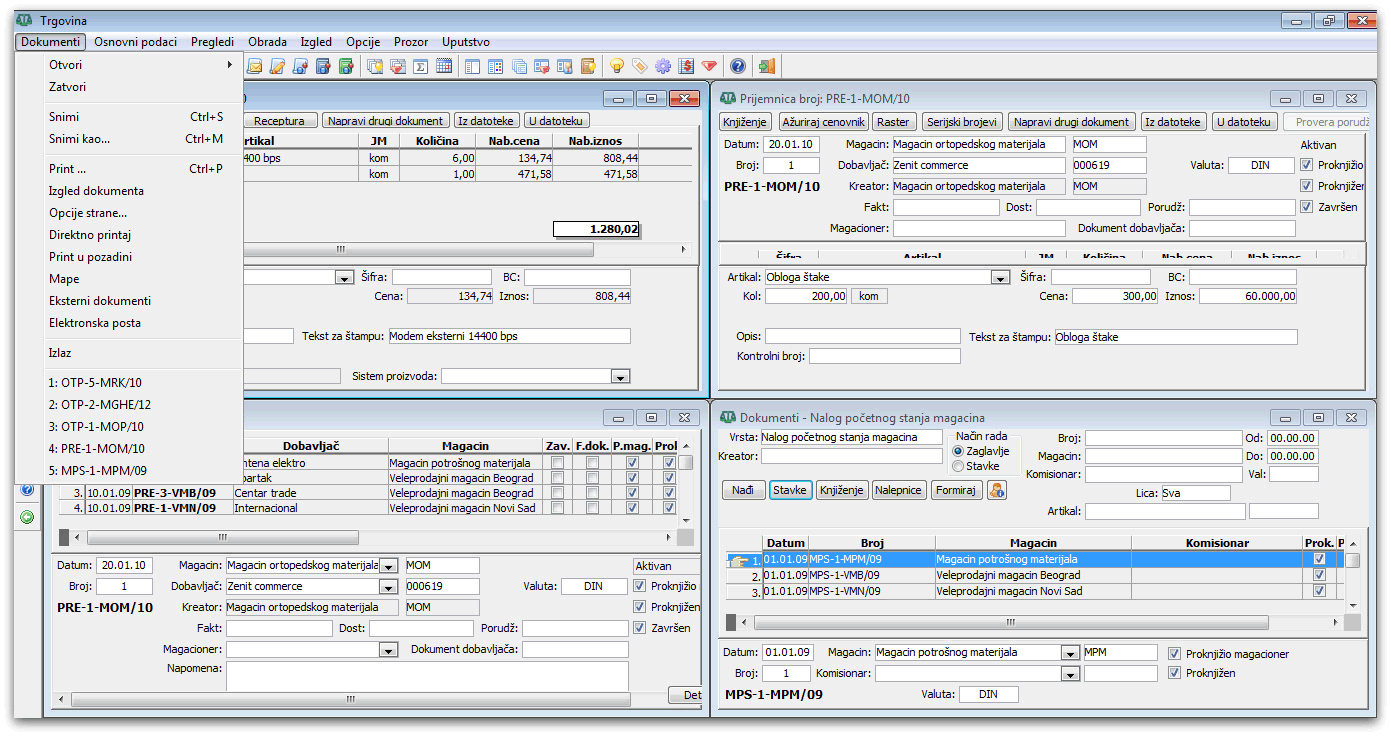Click the user info icon beside Formiraj

(996, 490)
